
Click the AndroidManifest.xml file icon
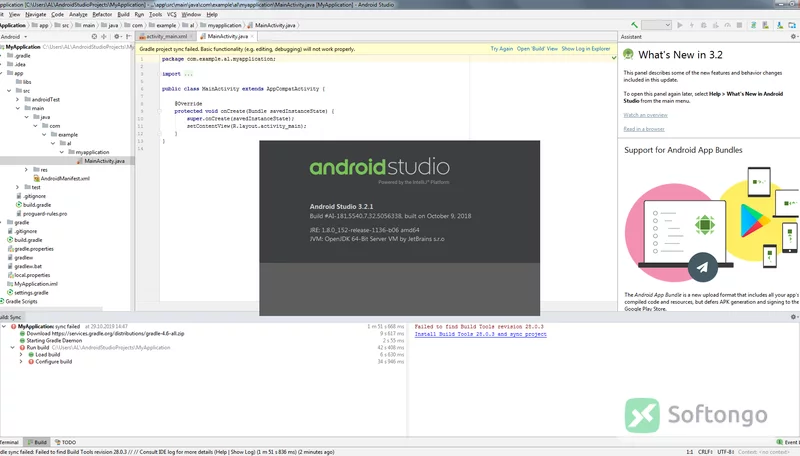pos(37,179)
